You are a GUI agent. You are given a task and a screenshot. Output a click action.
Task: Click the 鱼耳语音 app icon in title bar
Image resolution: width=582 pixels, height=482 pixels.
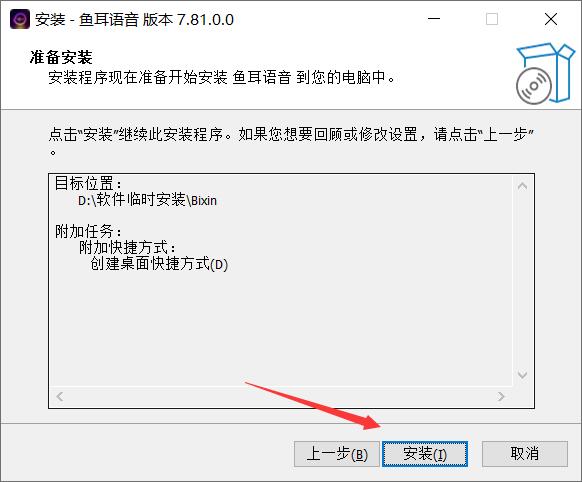click(20, 19)
